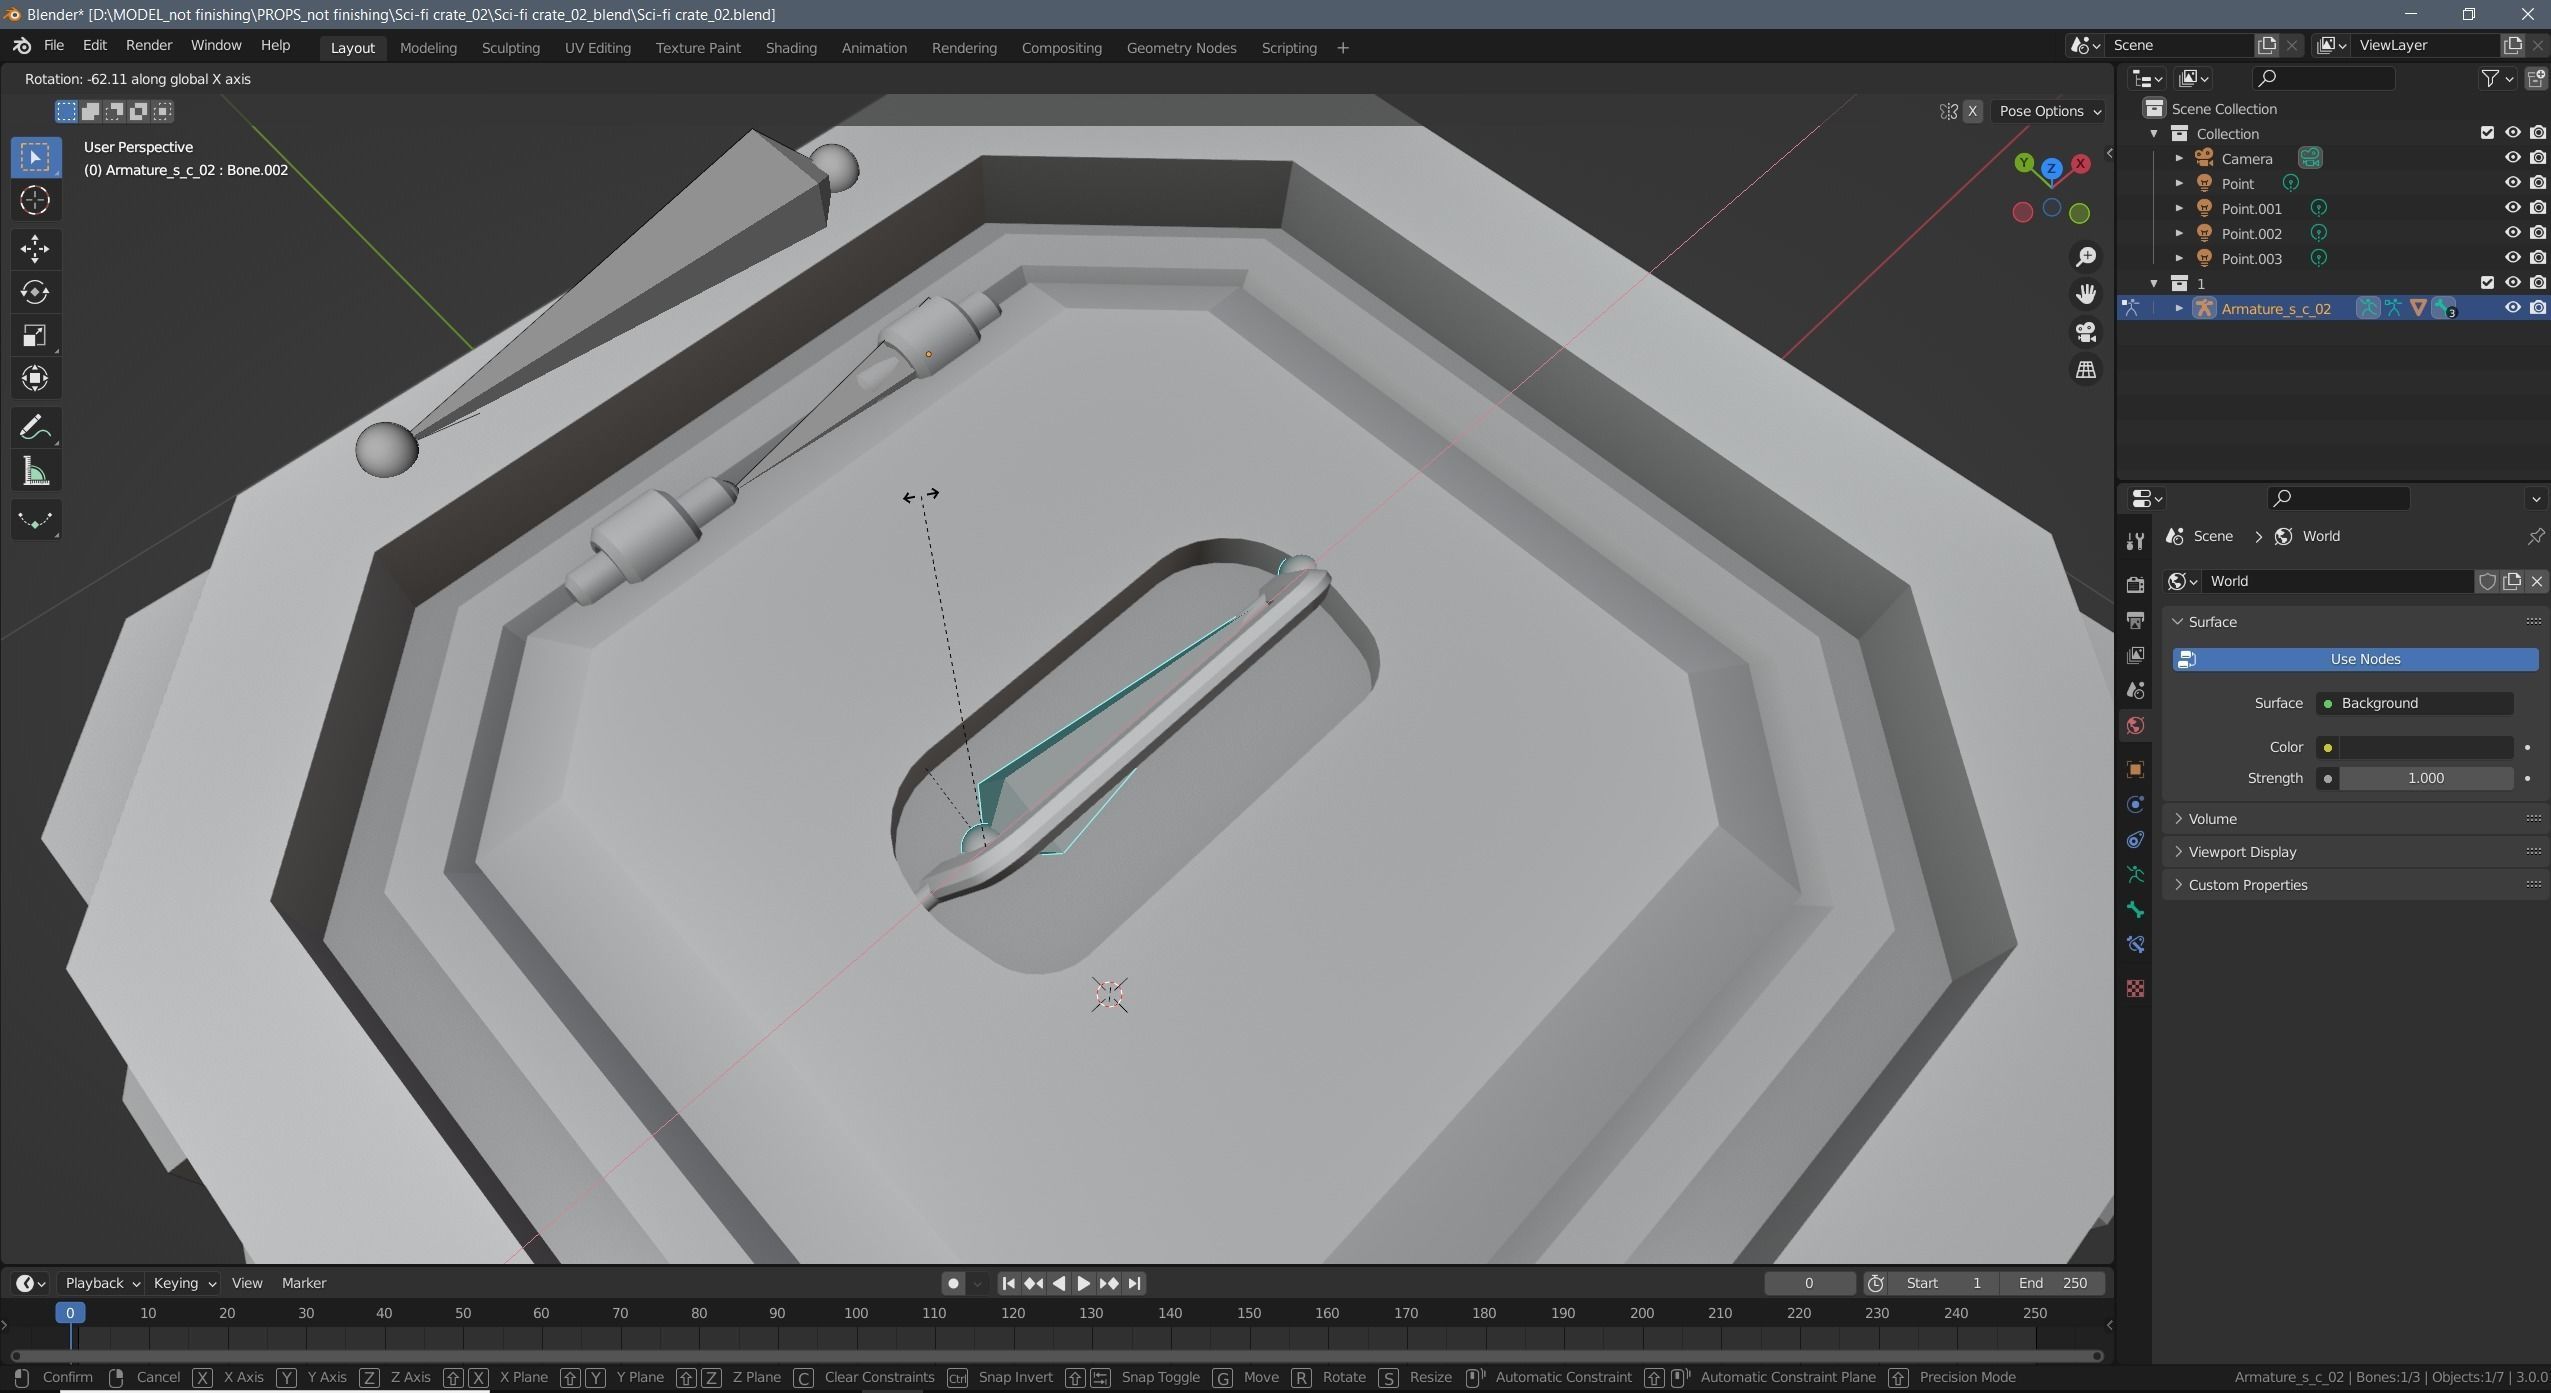This screenshot has width=2551, height=1393.
Task: Click the End frame field
Action: tap(2053, 1283)
